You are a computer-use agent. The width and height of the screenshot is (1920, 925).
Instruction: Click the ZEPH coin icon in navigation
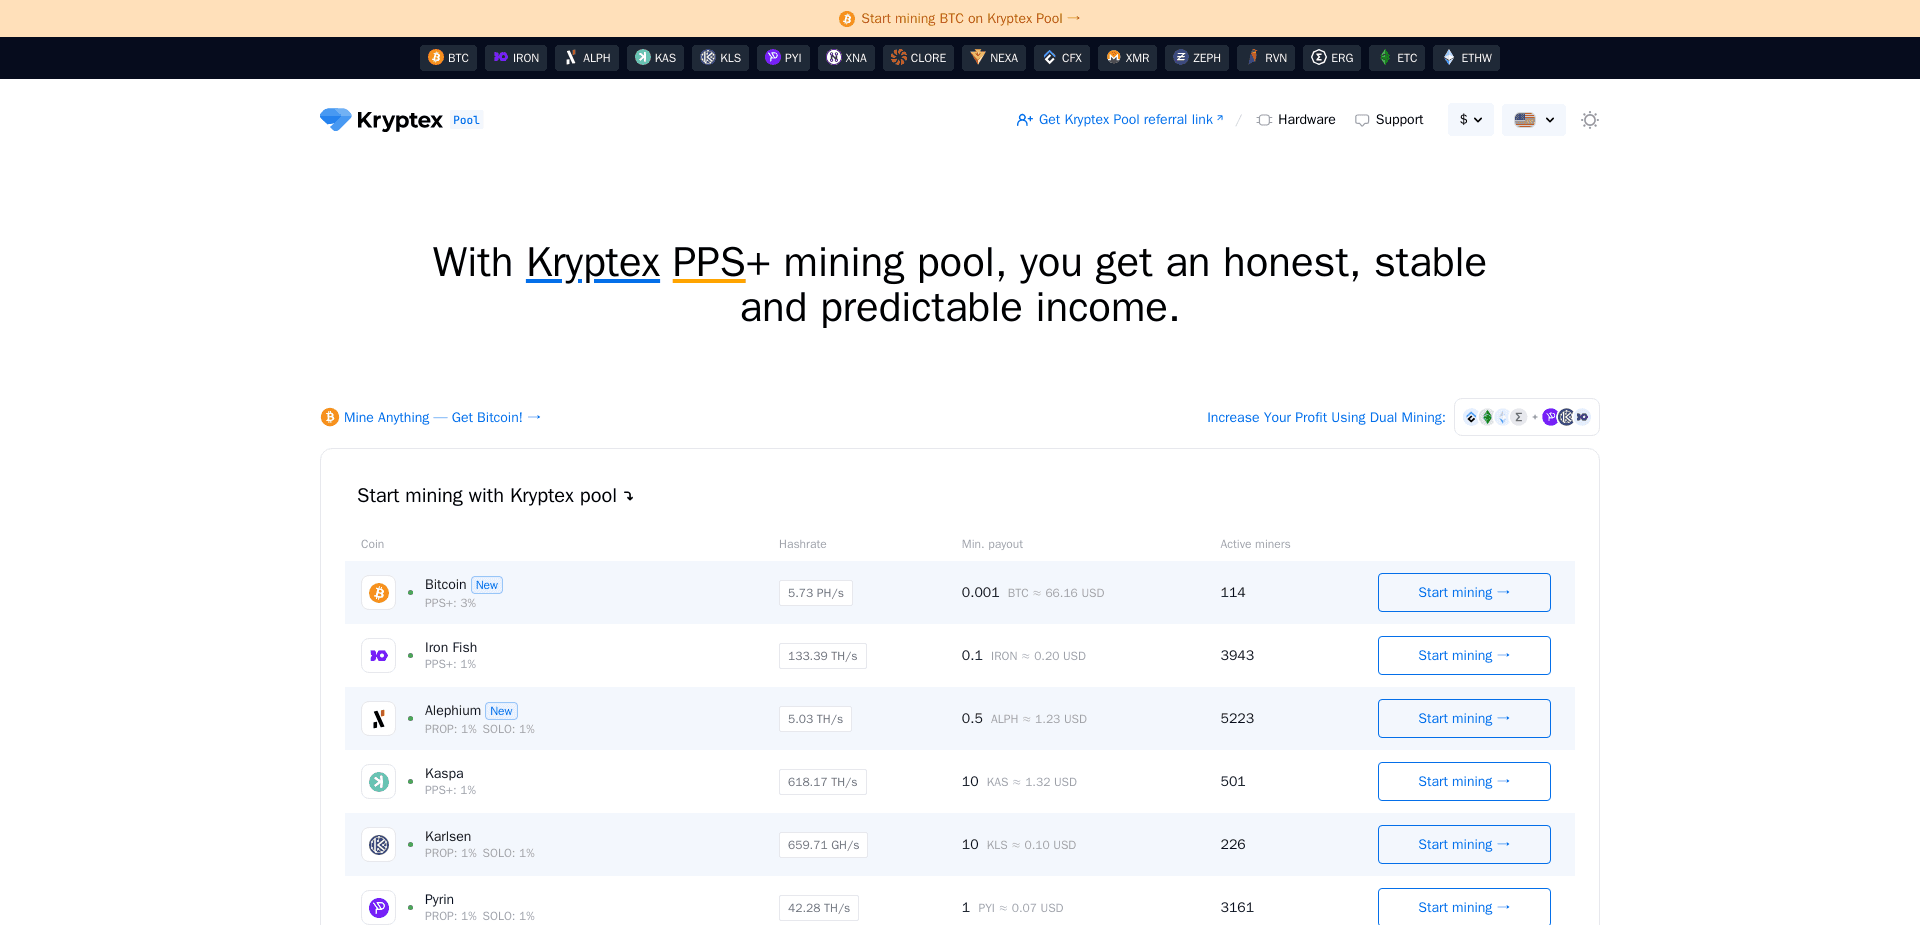pyautogui.click(x=1180, y=58)
